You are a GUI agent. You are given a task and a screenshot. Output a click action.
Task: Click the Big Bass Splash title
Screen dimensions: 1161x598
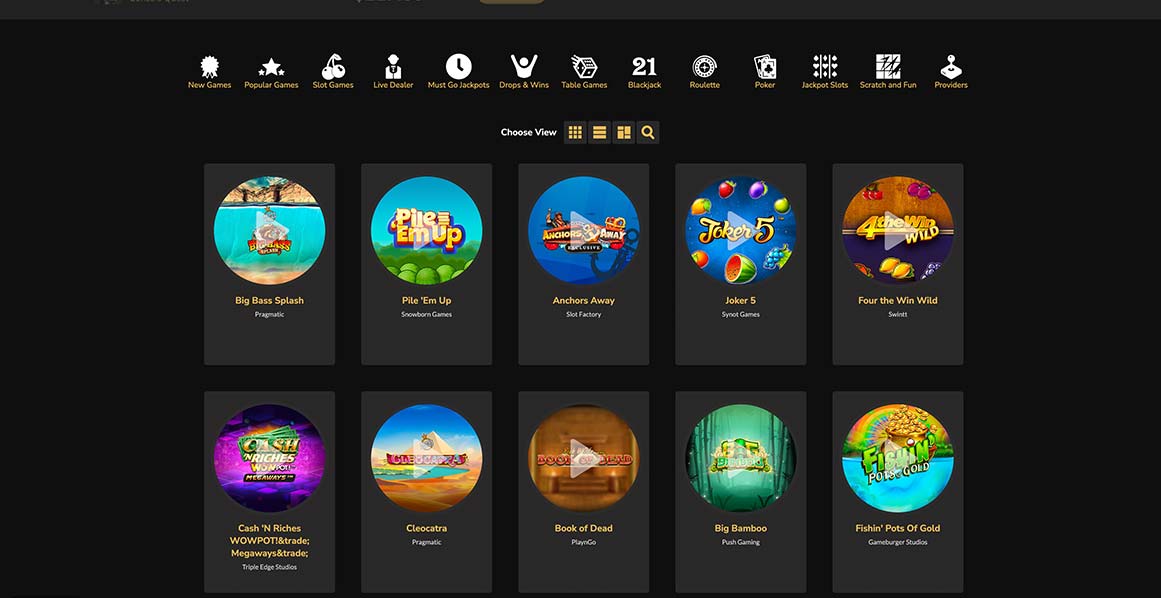270,300
